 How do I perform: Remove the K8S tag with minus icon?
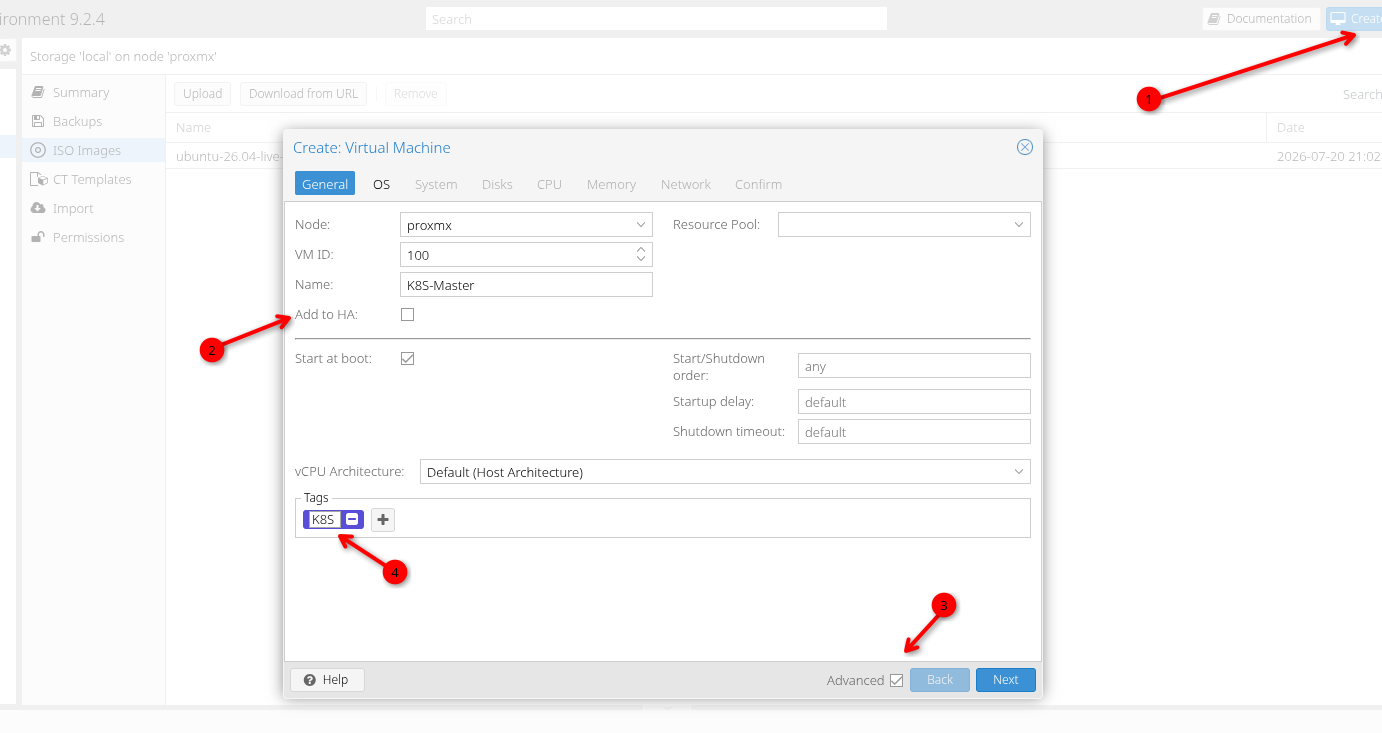[352, 520]
